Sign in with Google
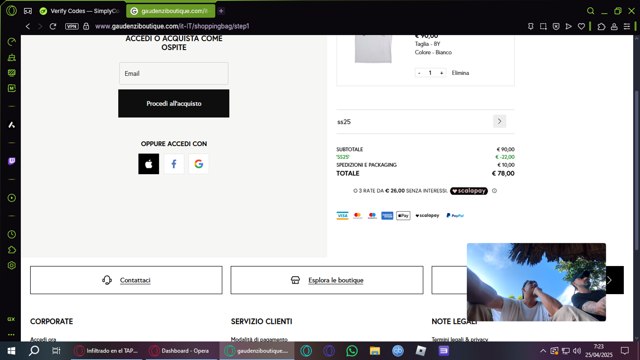The height and width of the screenshot is (360, 640). pos(198,164)
